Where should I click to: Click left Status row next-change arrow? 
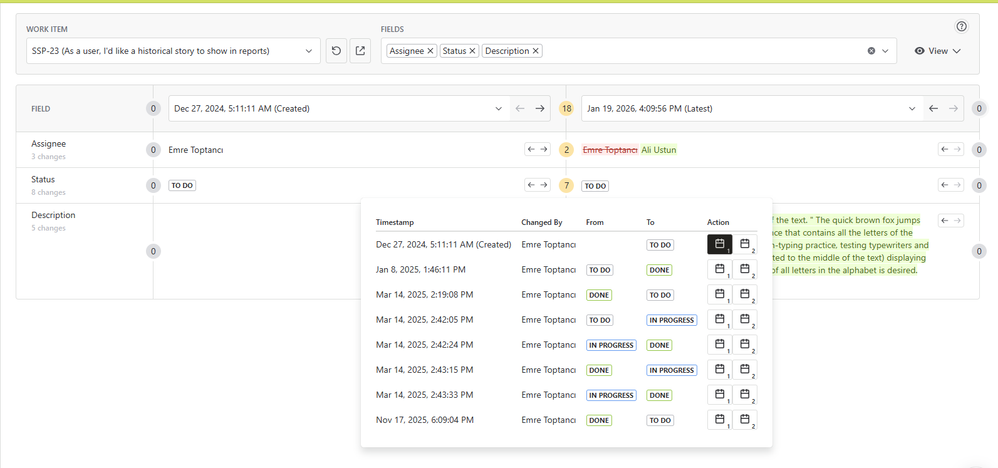tap(544, 185)
